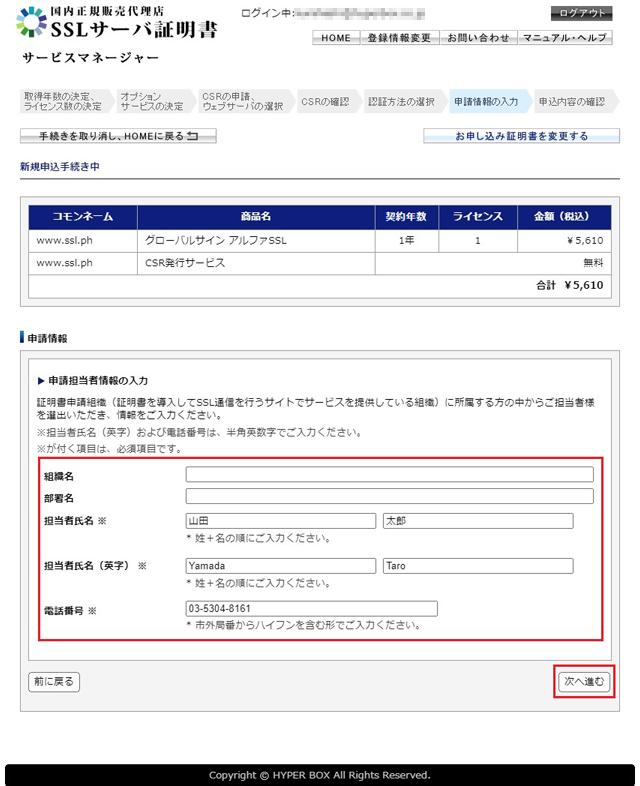This screenshot has height=786, width=640.
Task: Click into the 組織名 text field
Action: click(389, 475)
